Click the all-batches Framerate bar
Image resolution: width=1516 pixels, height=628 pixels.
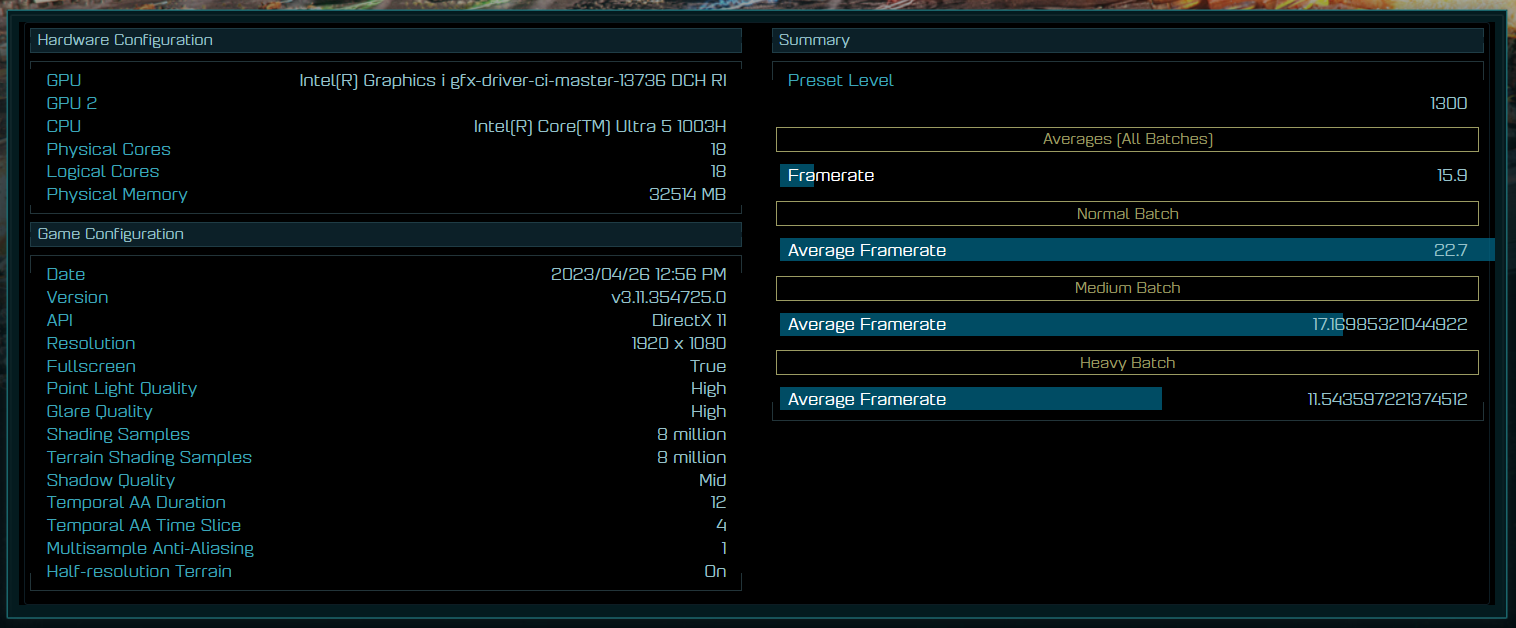coord(797,176)
